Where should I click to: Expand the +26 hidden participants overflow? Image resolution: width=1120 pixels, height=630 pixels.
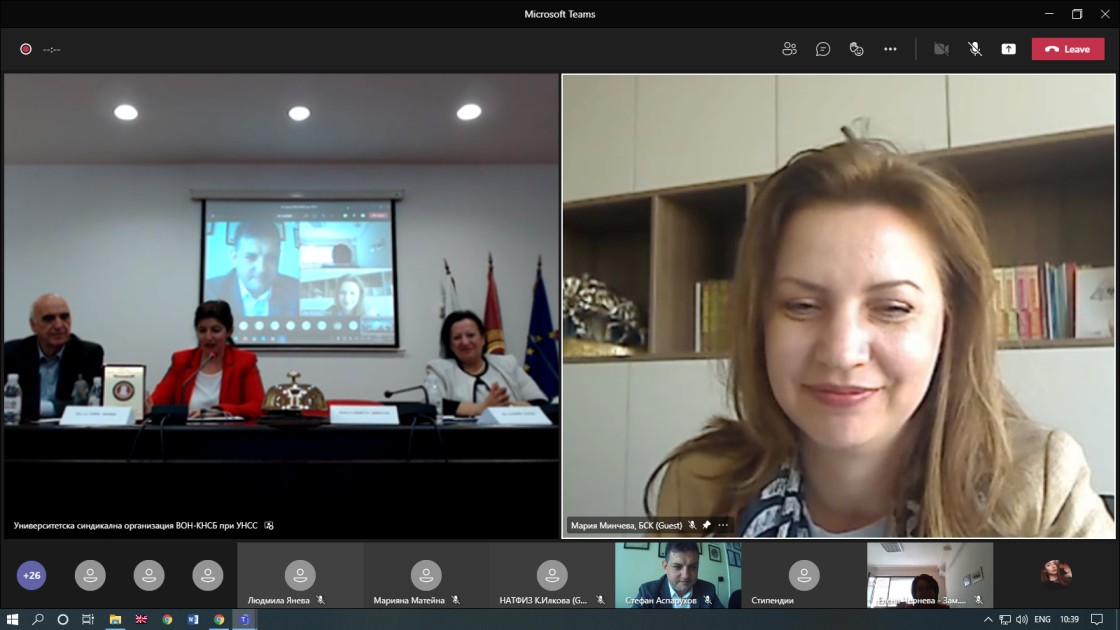pos(32,575)
